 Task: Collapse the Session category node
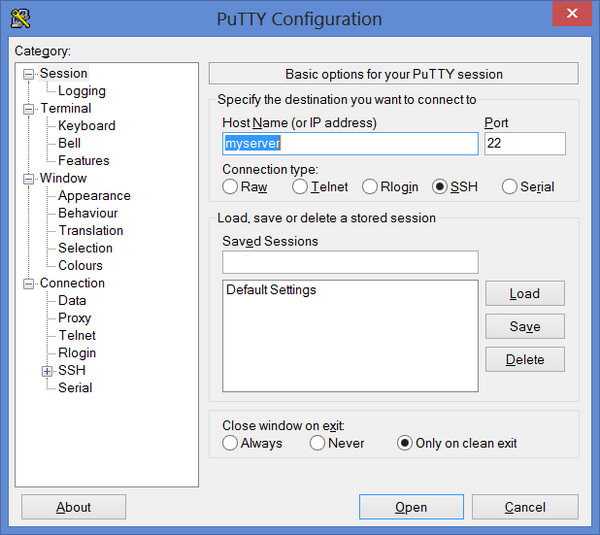(x=29, y=74)
